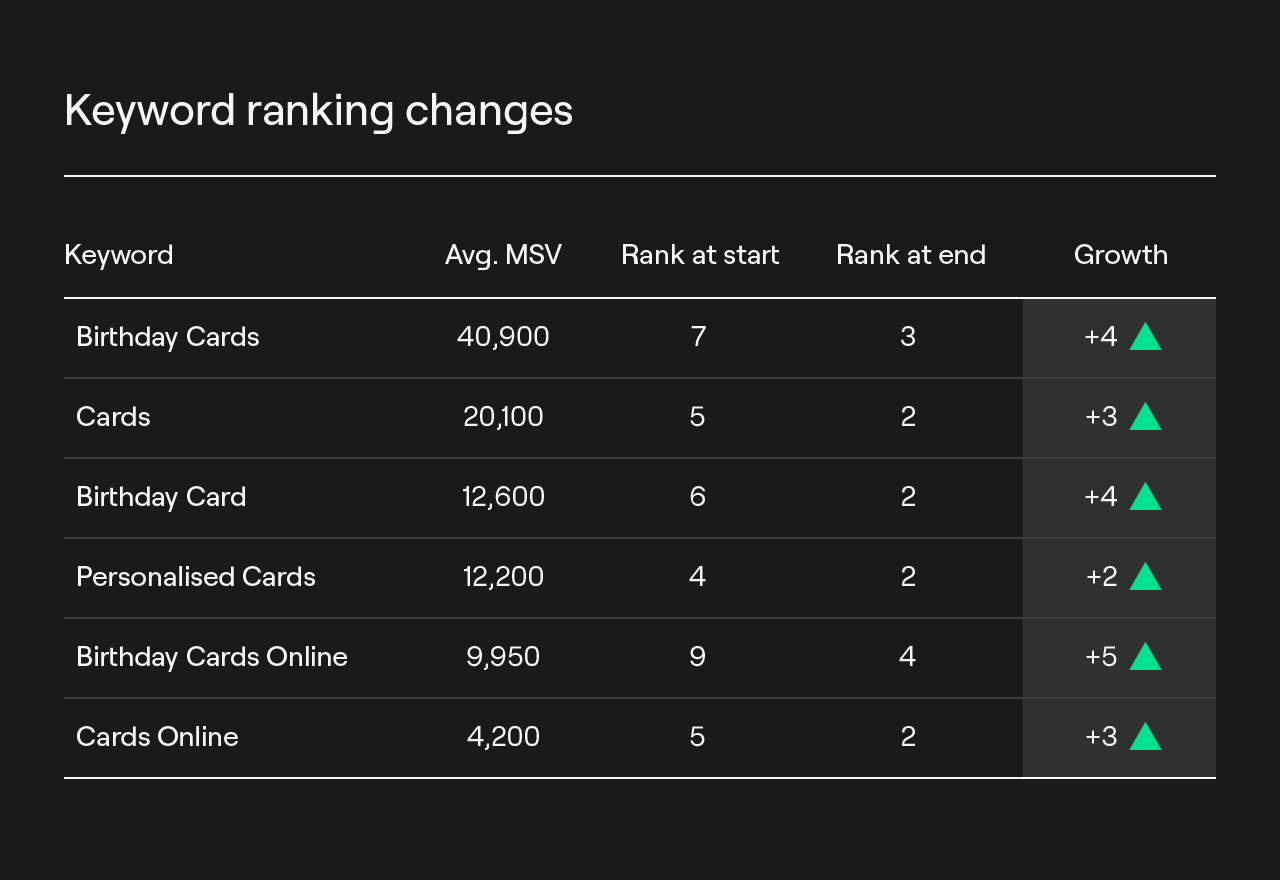Click the green arrow for Birthday Cards Online
The image size is (1280, 880).
pyautogui.click(x=1145, y=657)
